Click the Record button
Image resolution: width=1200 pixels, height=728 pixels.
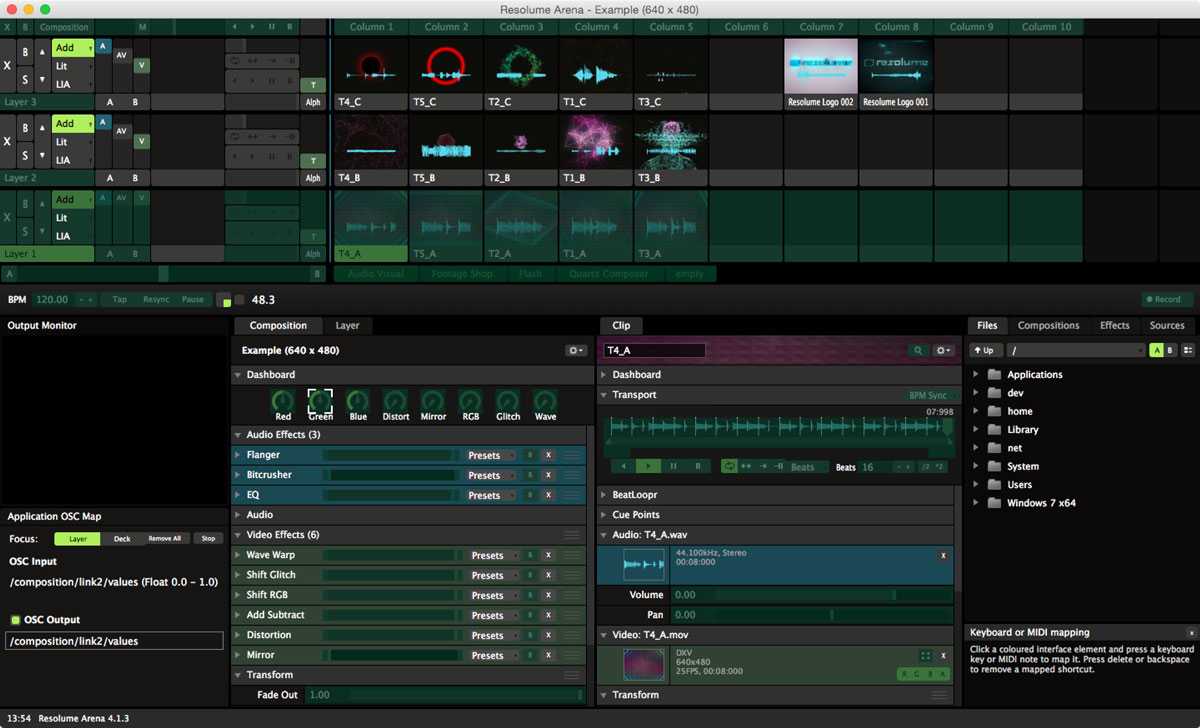coord(1167,300)
